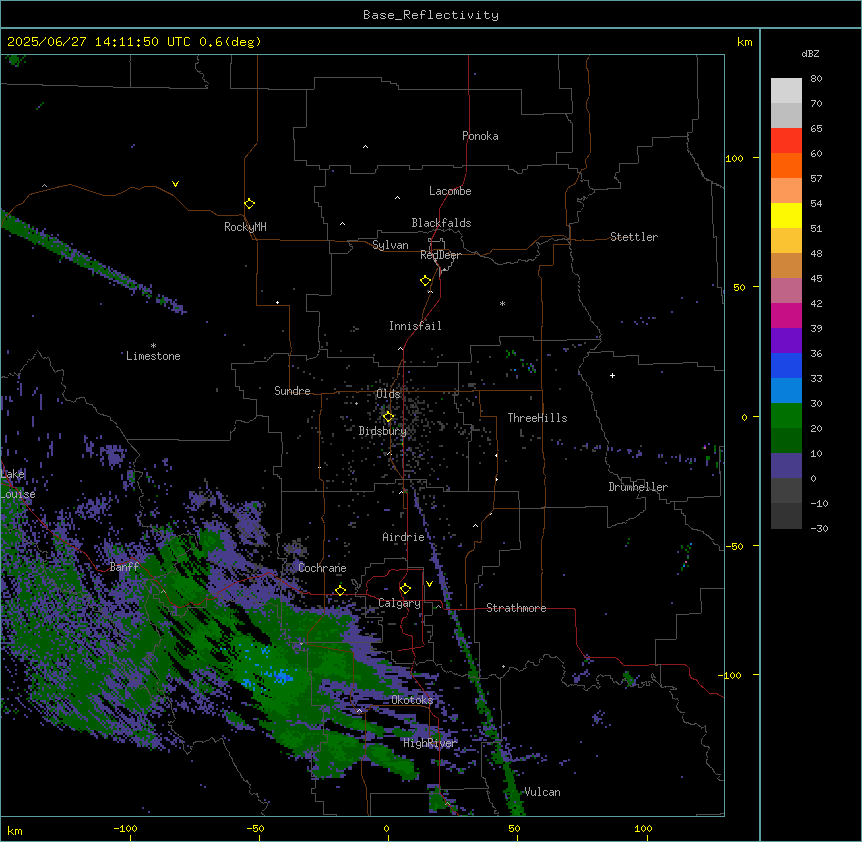Viewport: 862px width, 842px height.
Task: Click the royal blue 33-36 dBZ swatch
Action: coord(786,365)
